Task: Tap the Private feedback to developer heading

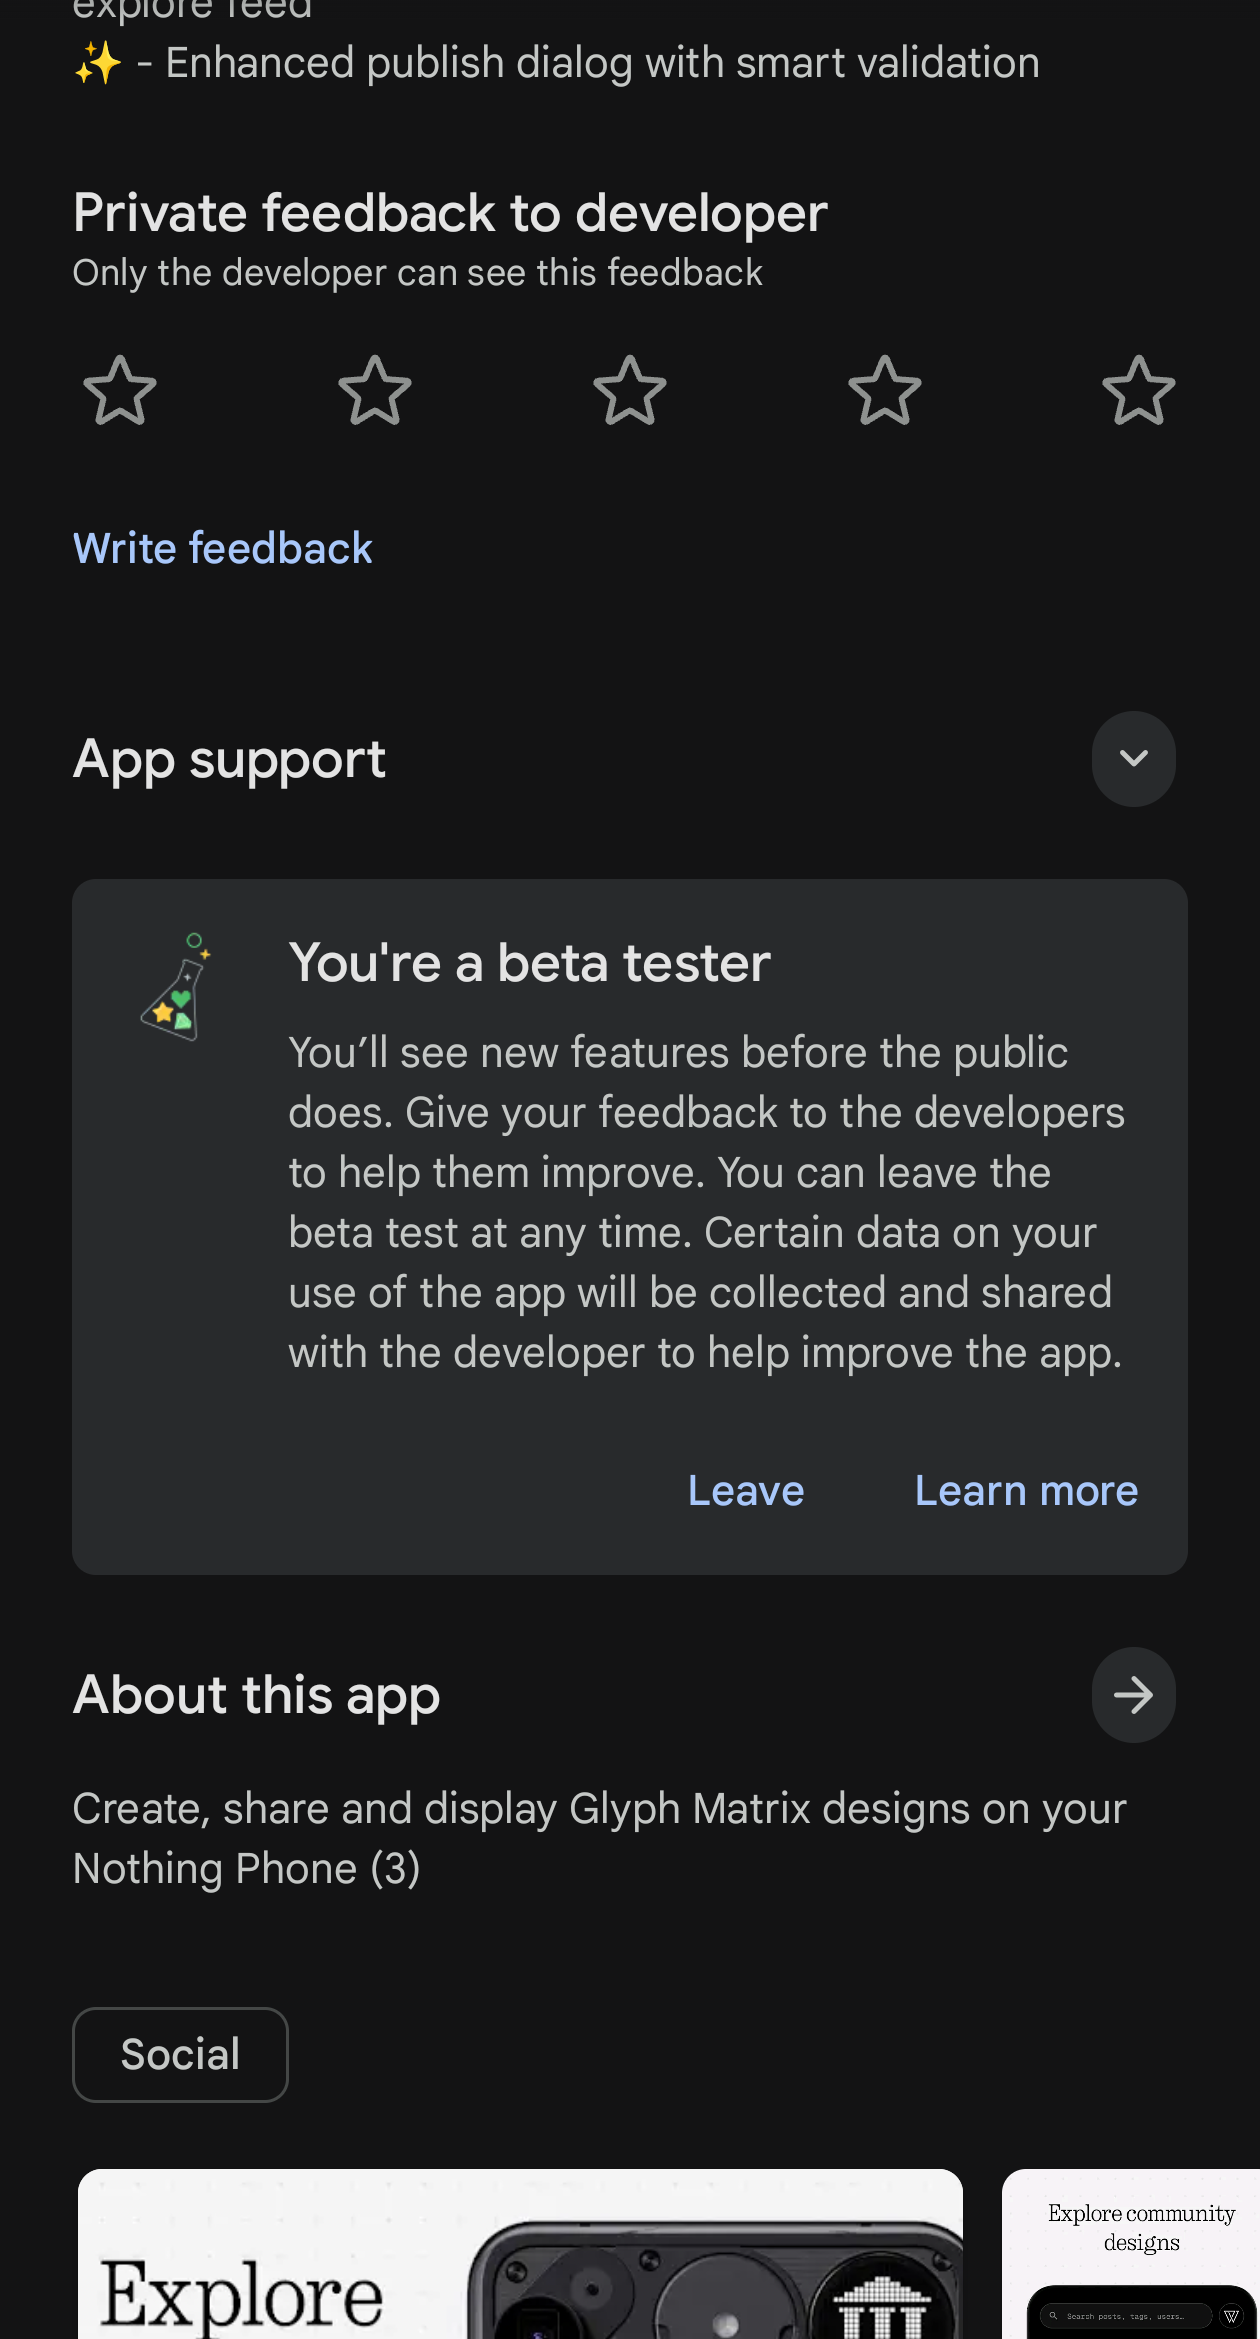Action: click(450, 213)
